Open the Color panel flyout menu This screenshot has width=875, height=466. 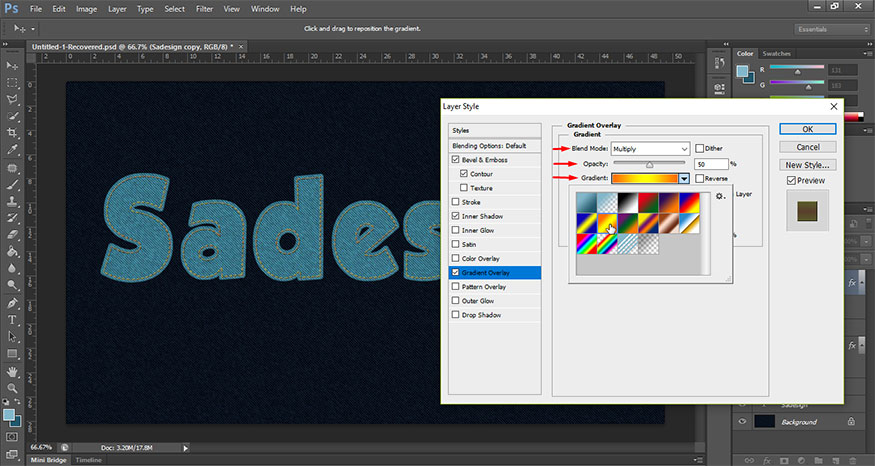[x=868, y=54]
